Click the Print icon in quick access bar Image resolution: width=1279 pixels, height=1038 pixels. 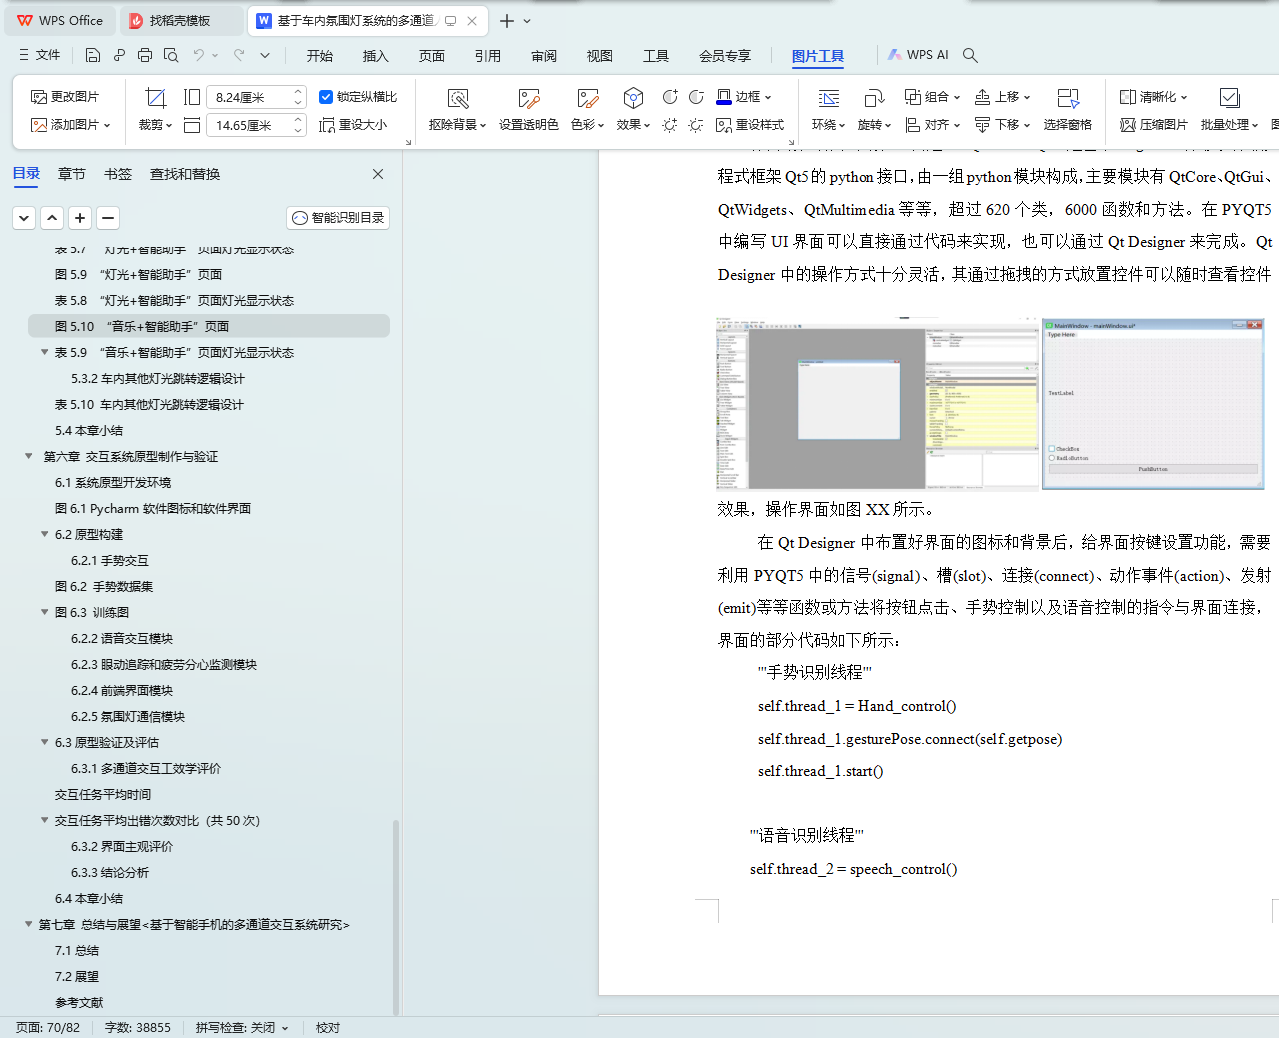(145, 55)
